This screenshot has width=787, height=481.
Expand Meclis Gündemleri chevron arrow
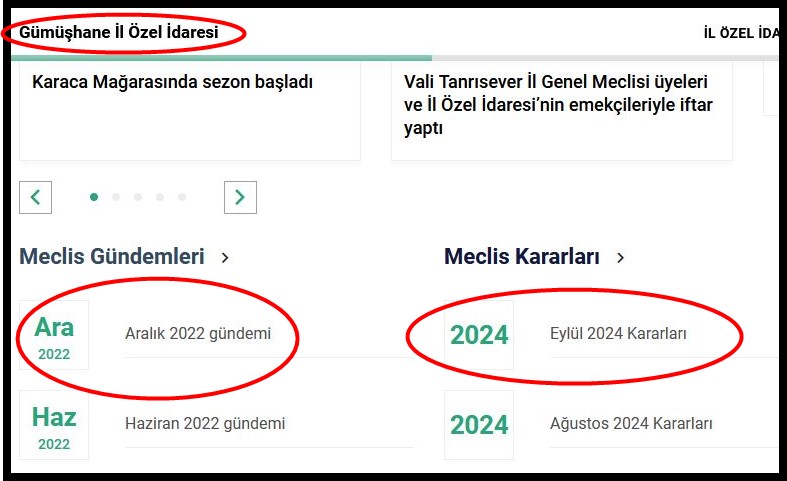point(225,258)
